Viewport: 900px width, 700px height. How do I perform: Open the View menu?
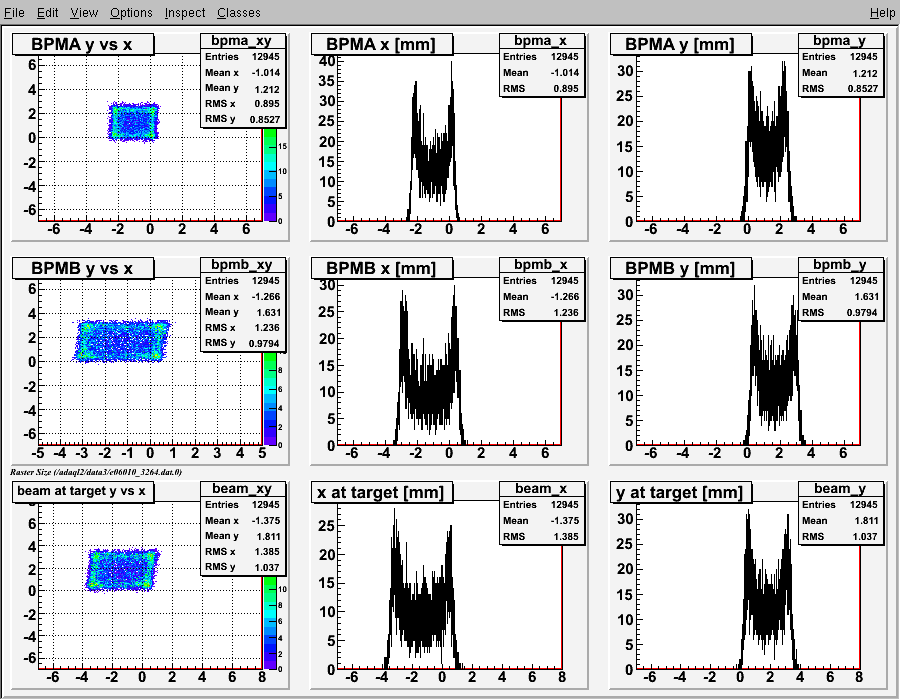[x=84, y=13]
